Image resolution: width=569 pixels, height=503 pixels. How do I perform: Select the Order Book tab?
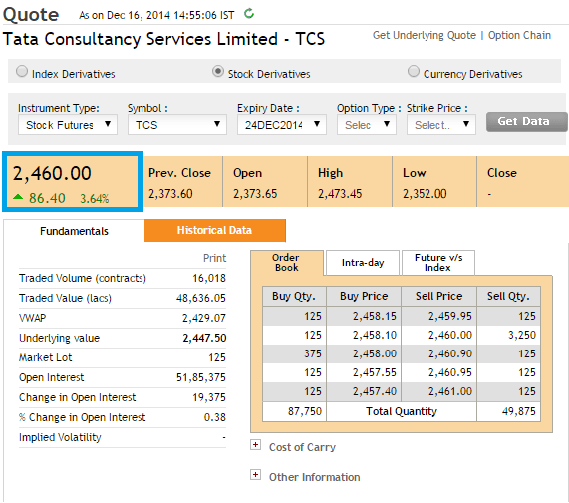[286, 262]
